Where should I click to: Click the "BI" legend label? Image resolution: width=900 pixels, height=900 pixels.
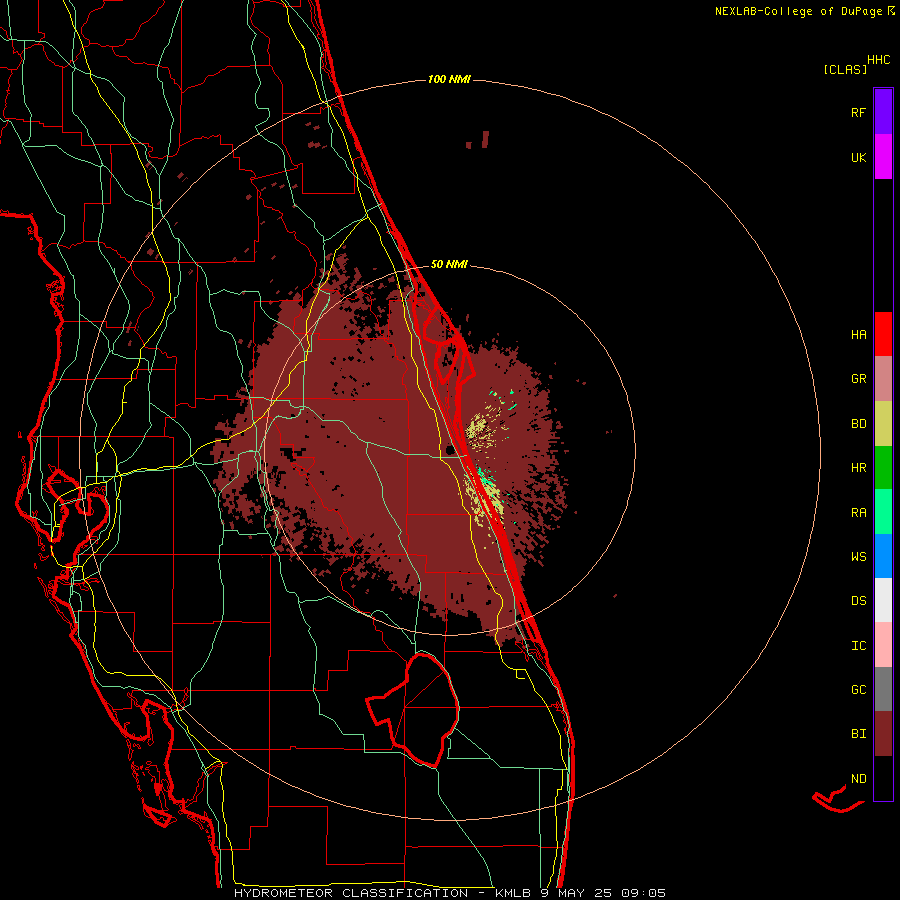click(858, 734)
